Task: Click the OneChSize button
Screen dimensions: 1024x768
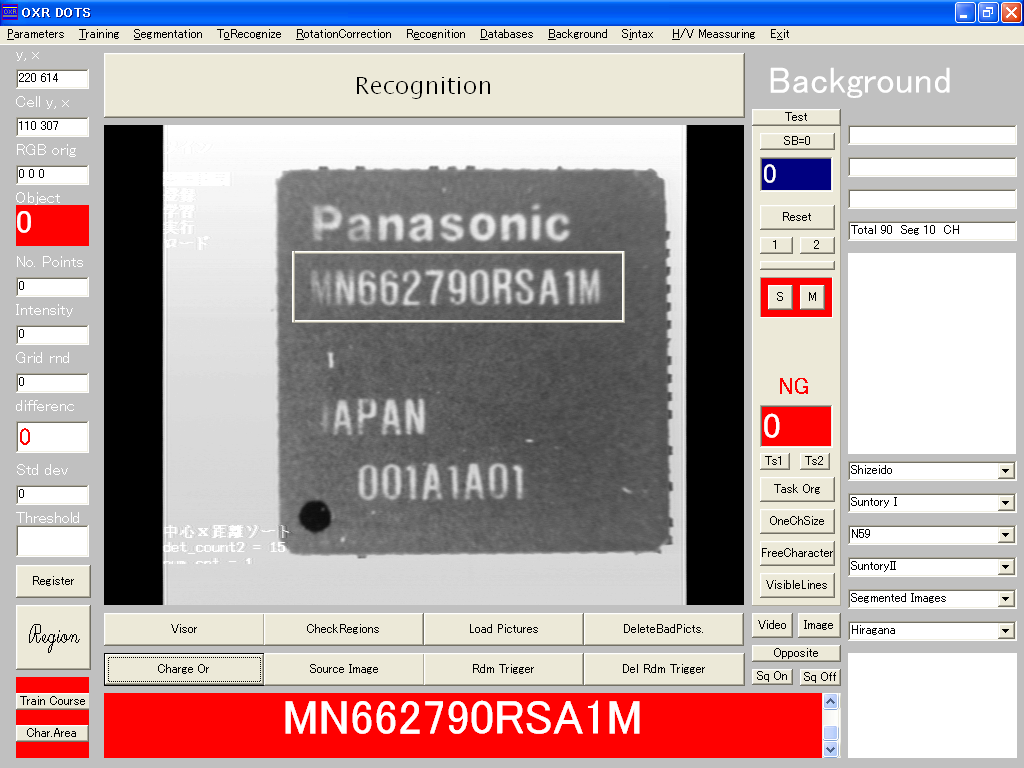Action: pos(797,521)
